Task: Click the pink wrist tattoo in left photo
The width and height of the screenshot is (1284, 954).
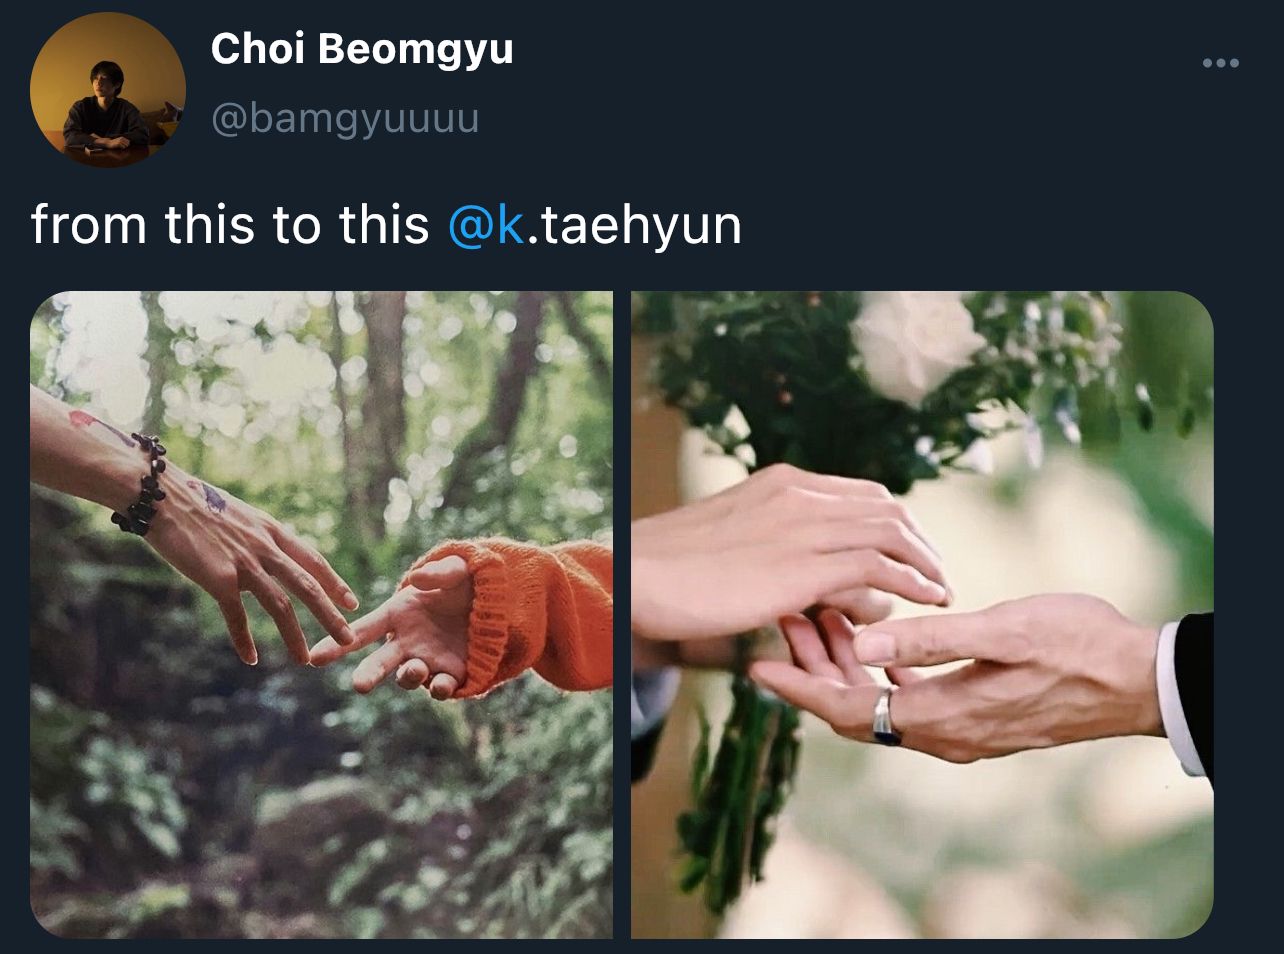Action: (98, 427)
